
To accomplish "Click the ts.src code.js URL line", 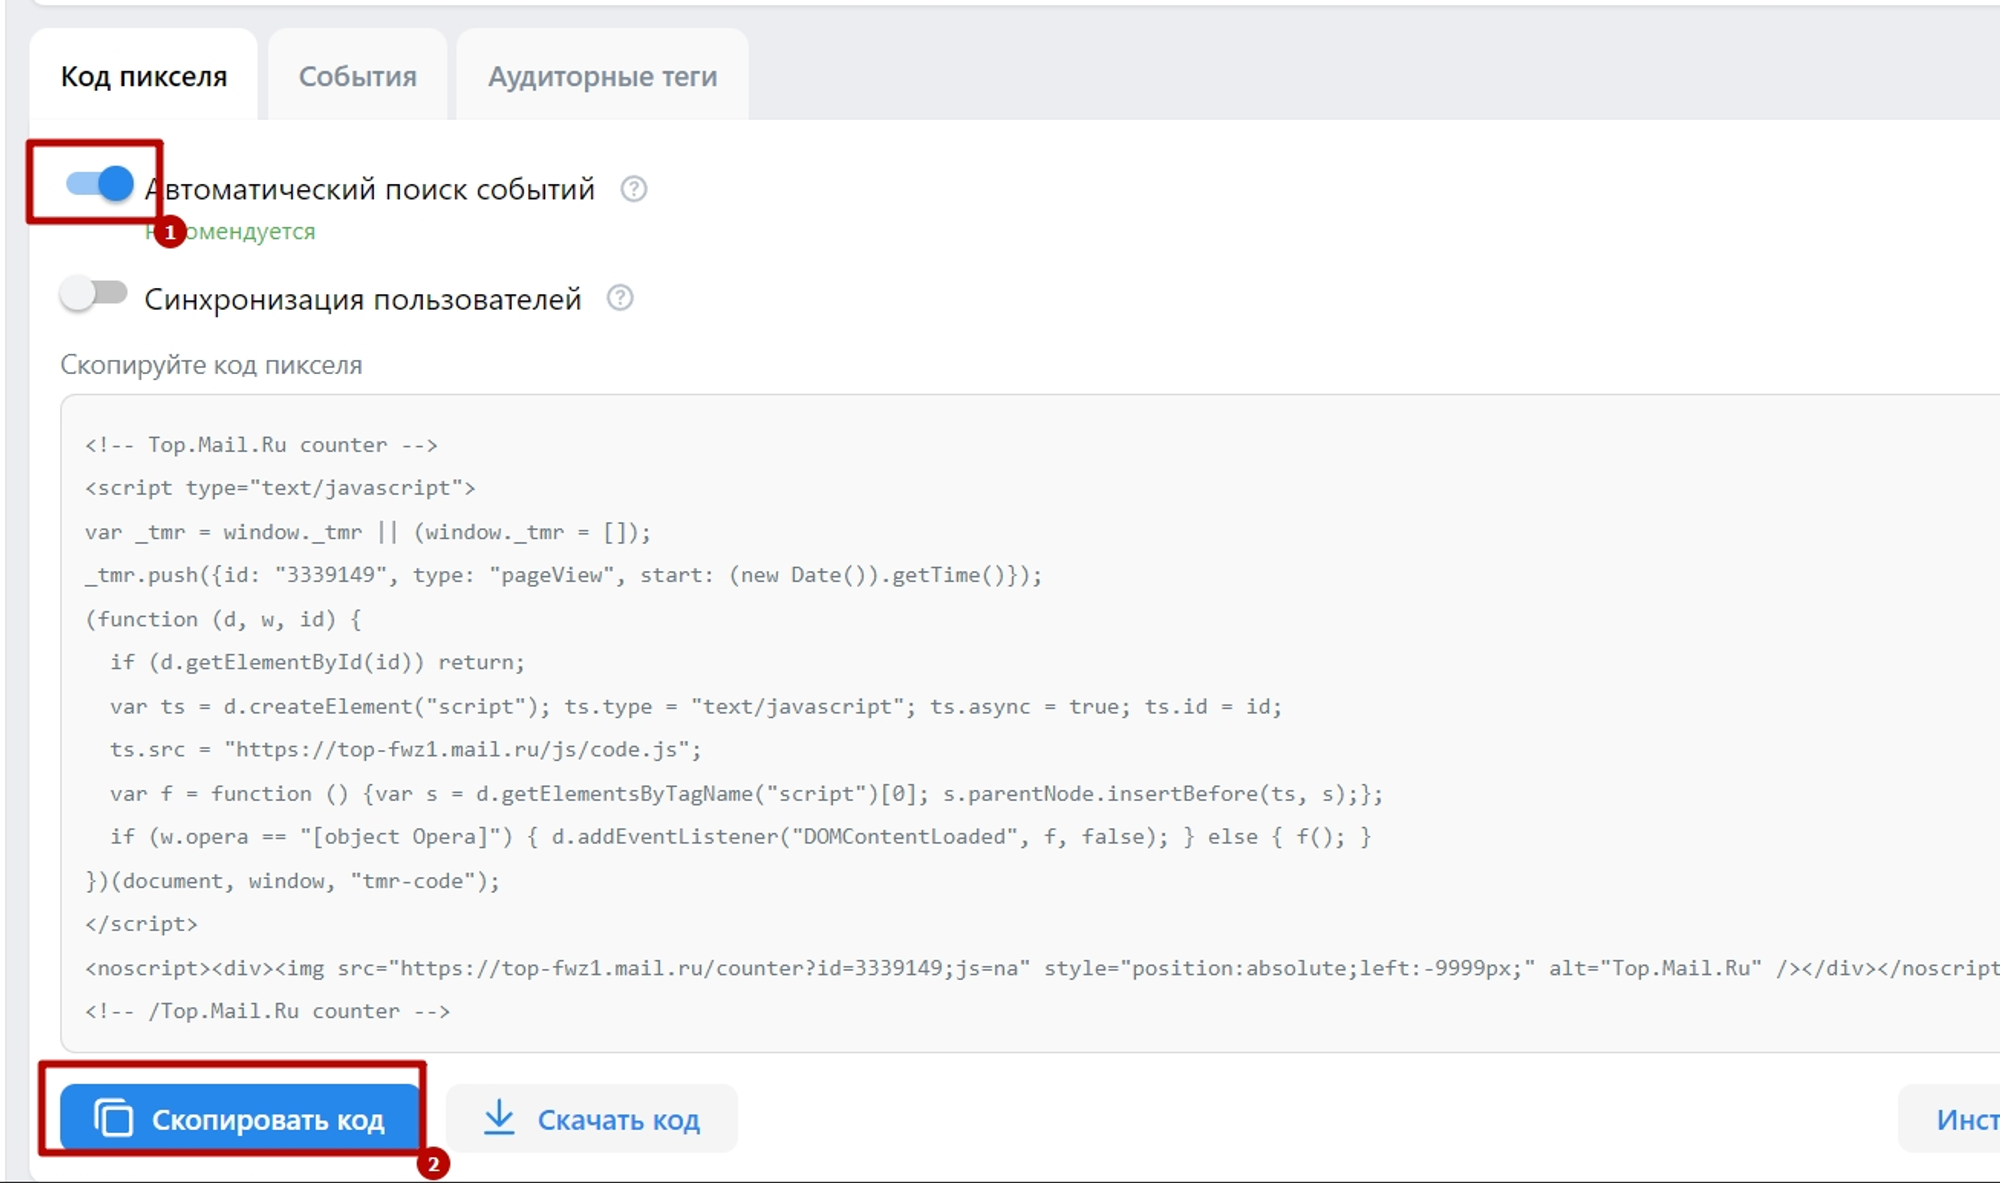I will [x=406, y=749].
